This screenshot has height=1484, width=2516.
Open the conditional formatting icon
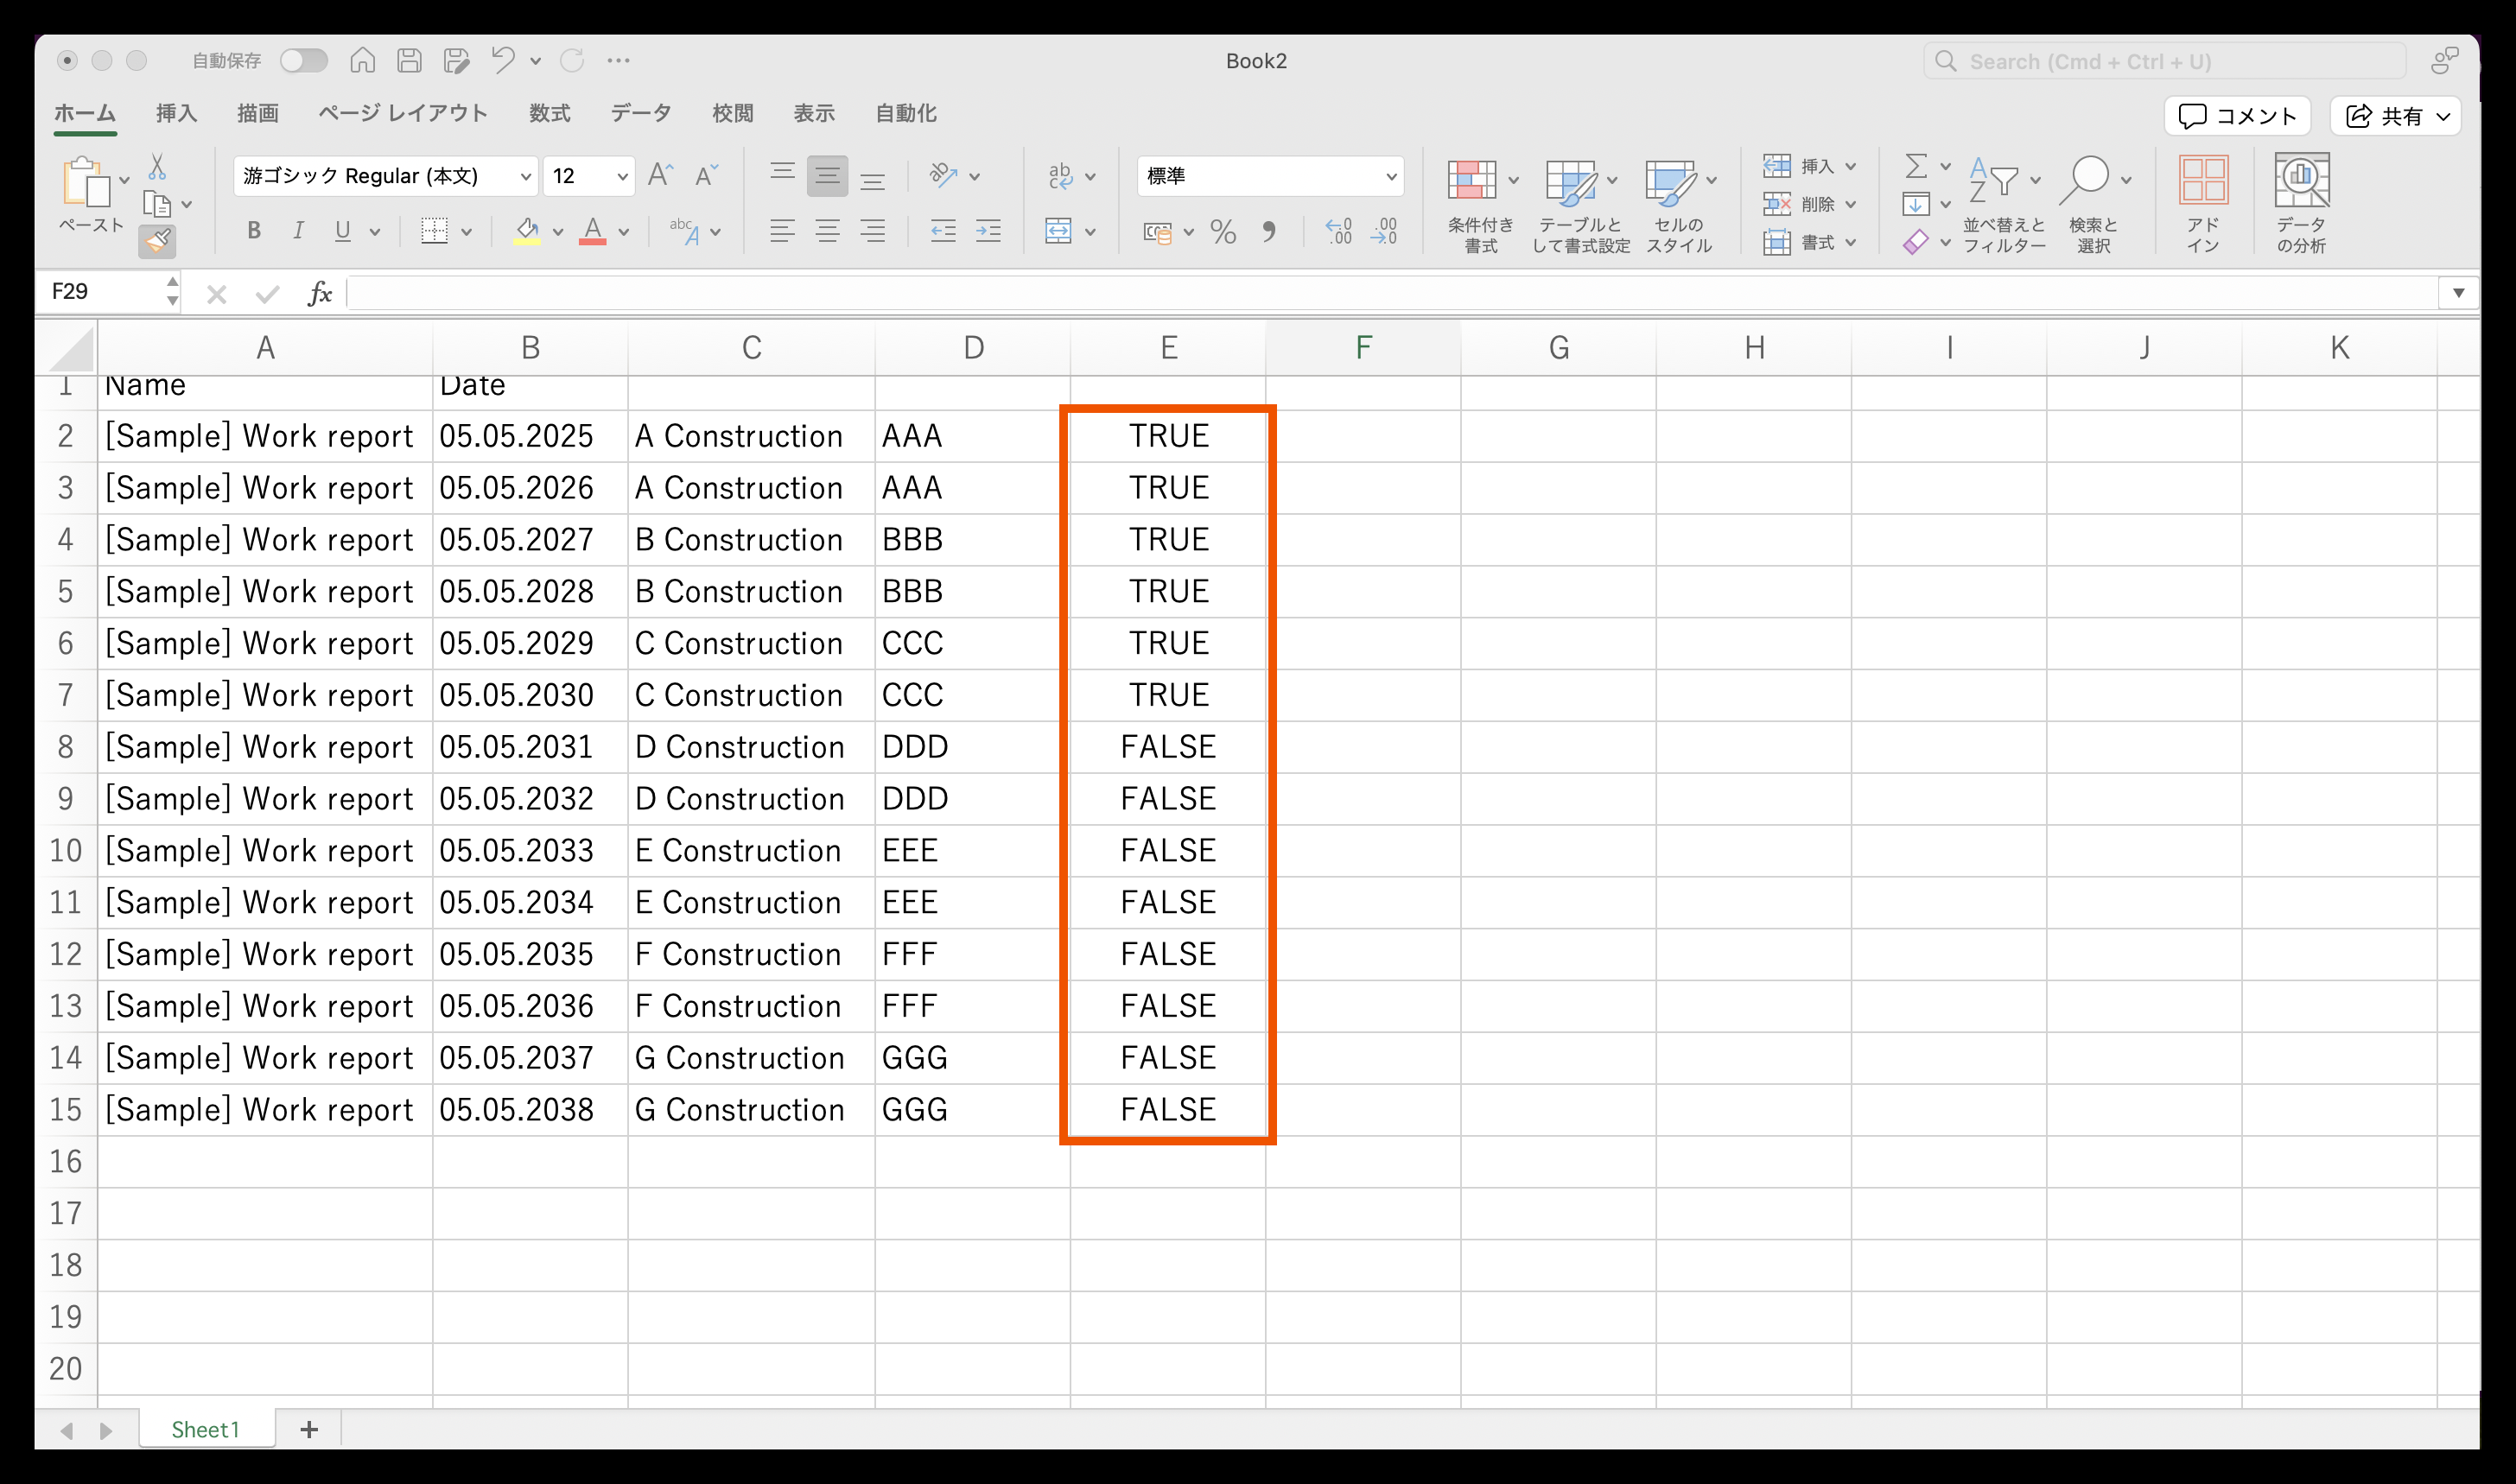(1471, 181)
